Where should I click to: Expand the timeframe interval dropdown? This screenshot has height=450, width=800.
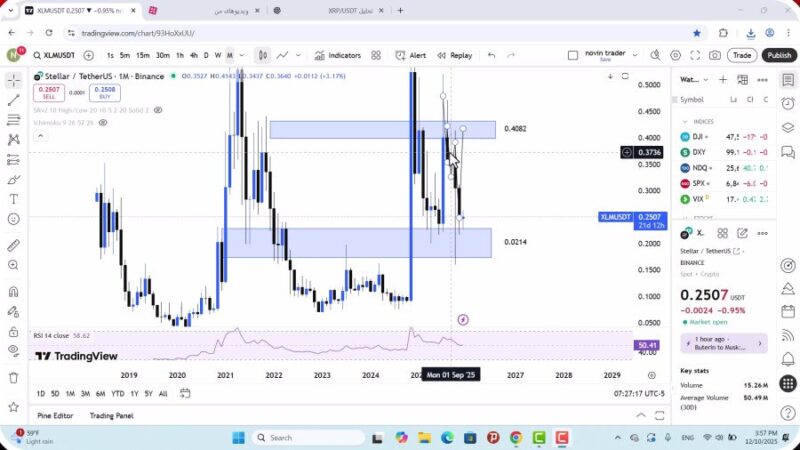pos(243,55)
